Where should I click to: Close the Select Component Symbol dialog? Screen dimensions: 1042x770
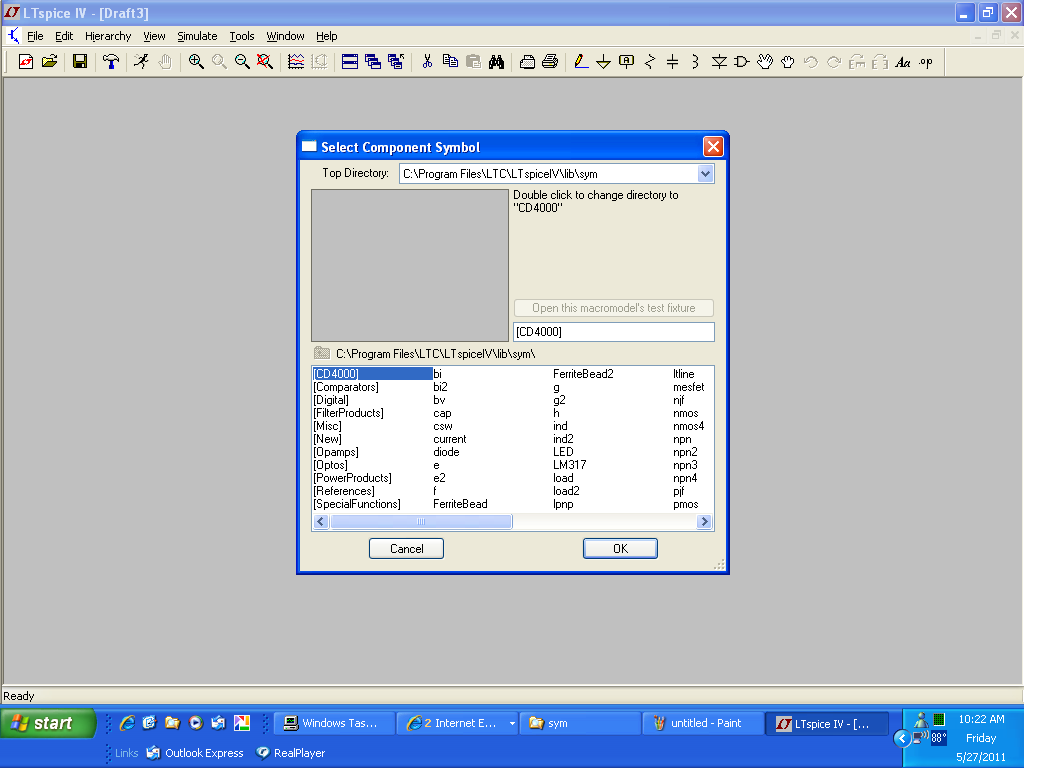click(713, 146)
